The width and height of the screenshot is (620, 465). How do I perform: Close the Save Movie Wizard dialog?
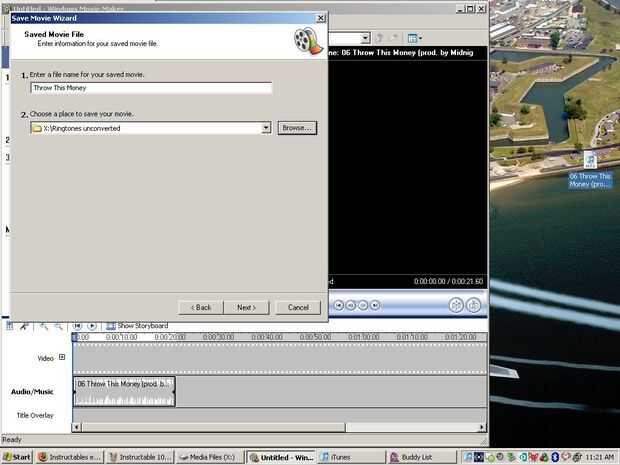pos(321,18)
